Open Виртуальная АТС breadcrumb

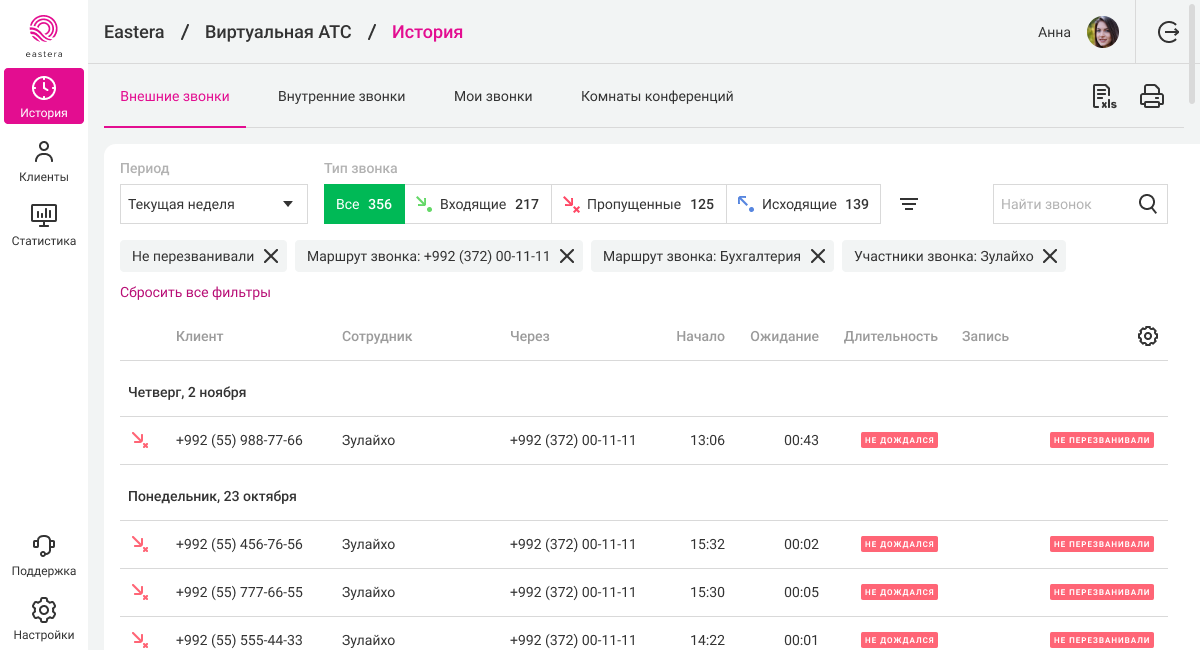point(278,32)
